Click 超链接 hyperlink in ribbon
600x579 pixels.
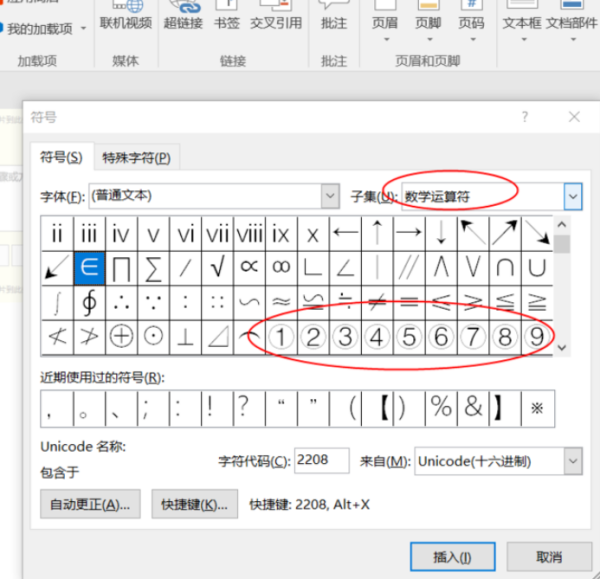pos(183,17)
